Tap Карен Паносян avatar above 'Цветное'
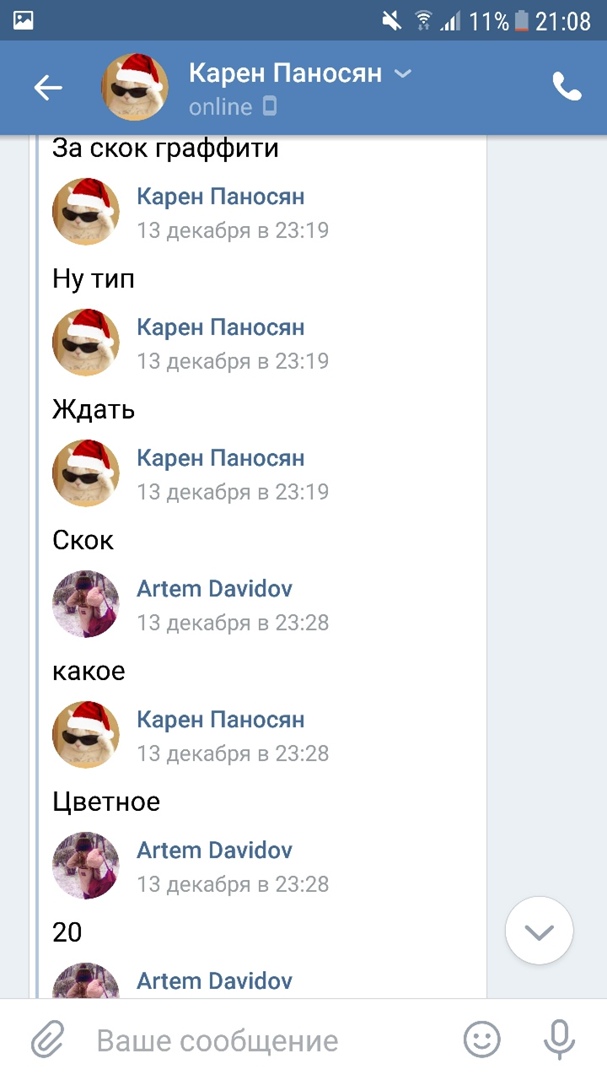Screen dimensions: 607x1080 [x=86, y=734]
